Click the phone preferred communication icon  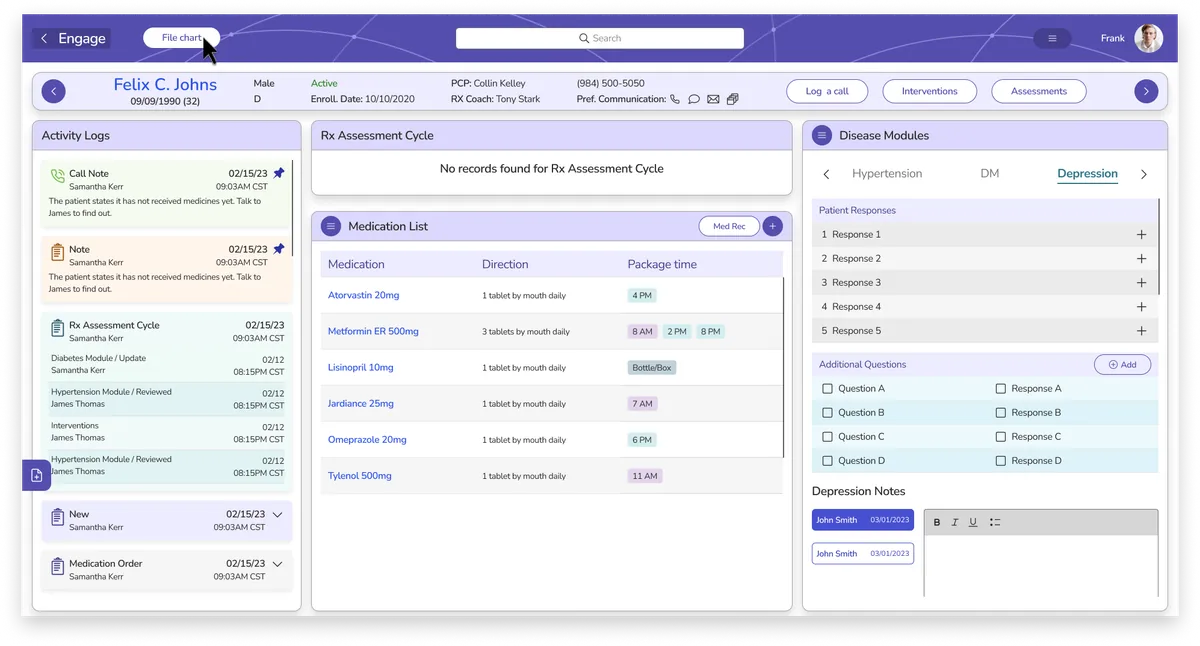[675, 99]
